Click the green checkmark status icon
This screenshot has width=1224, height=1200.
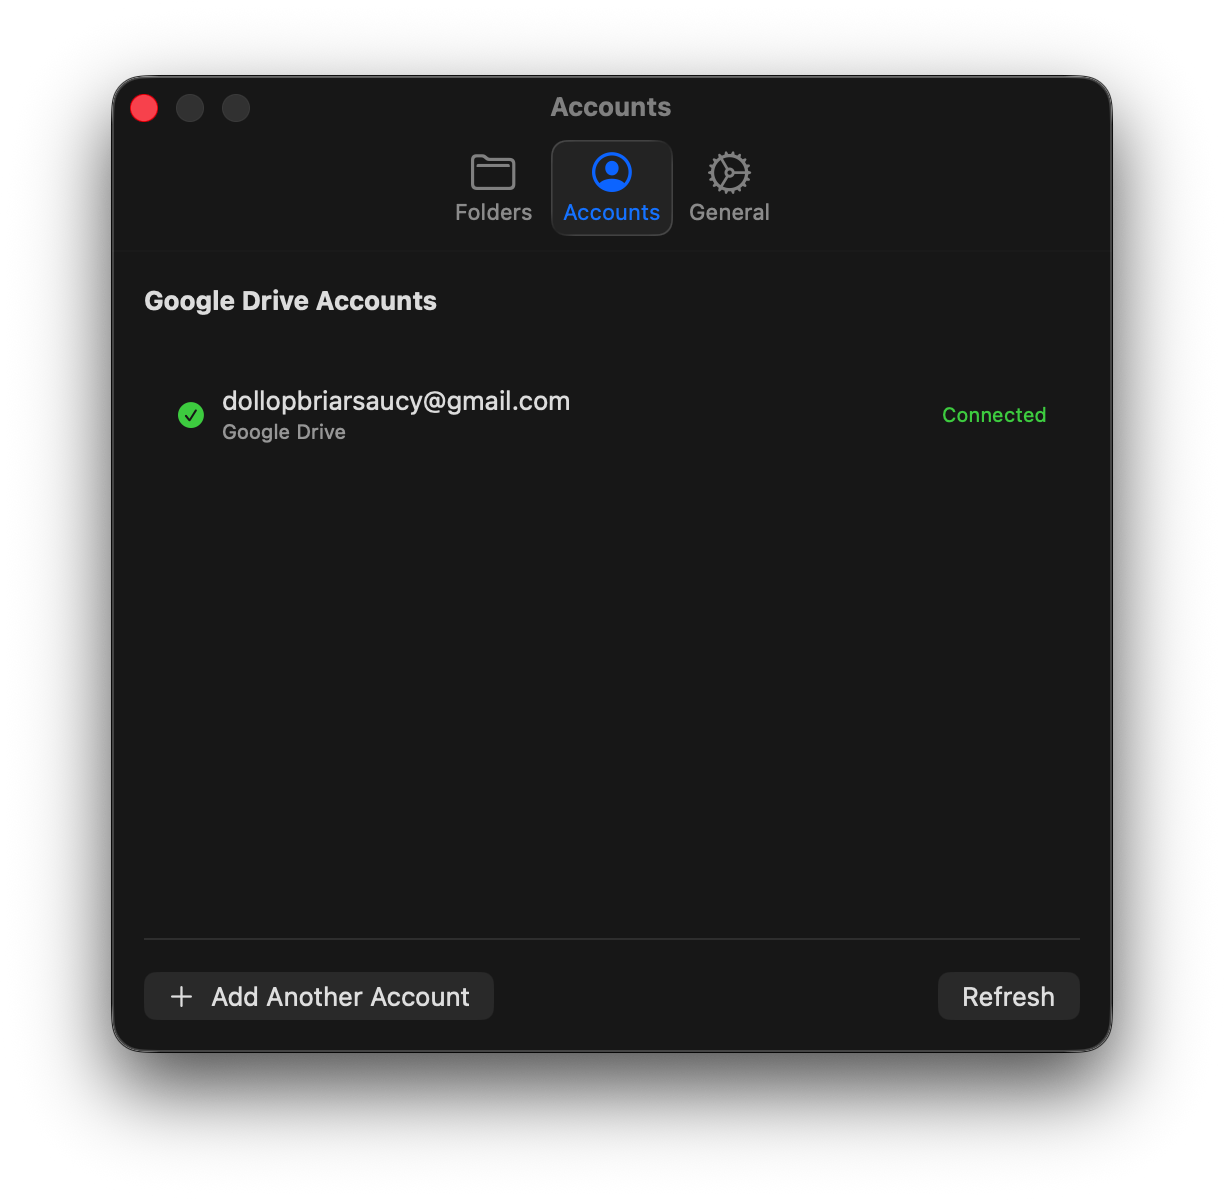point(191,415)
